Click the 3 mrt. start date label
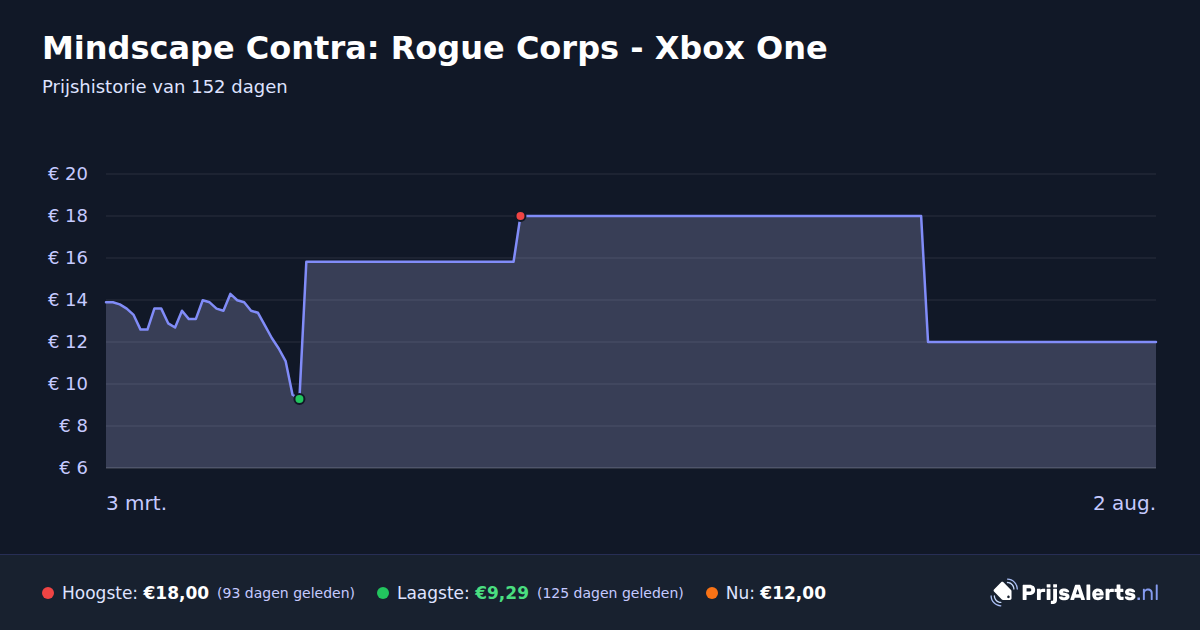The height and width of the screenshot is (630, 1200). (x=137, y=503)
